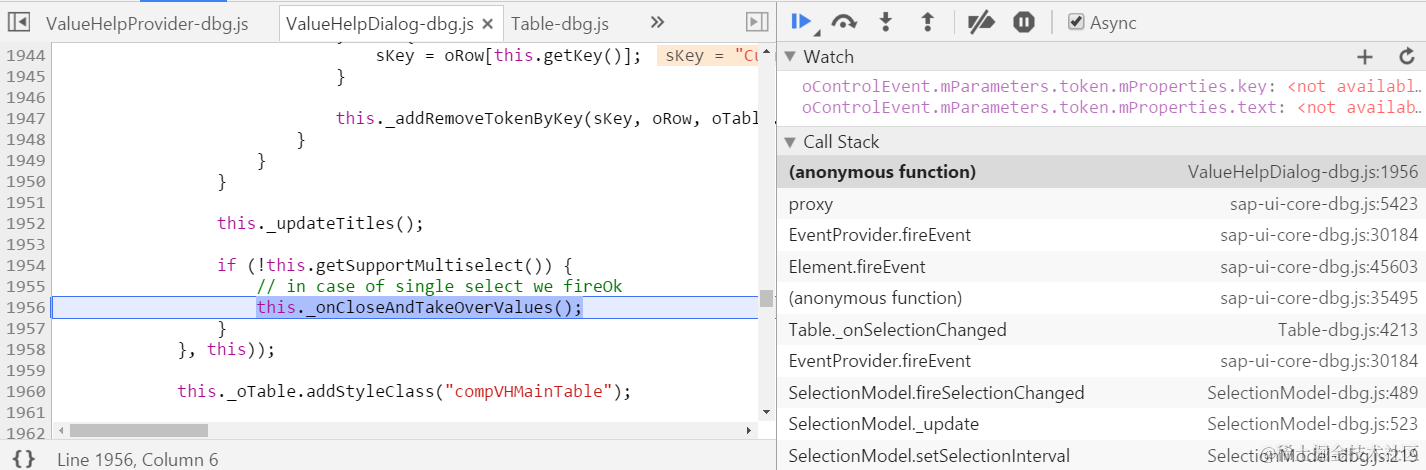The height and width of the screenshot is (470, 1426).
Task: Set breakpoint on line number 1947
Action: pos(25,118)
